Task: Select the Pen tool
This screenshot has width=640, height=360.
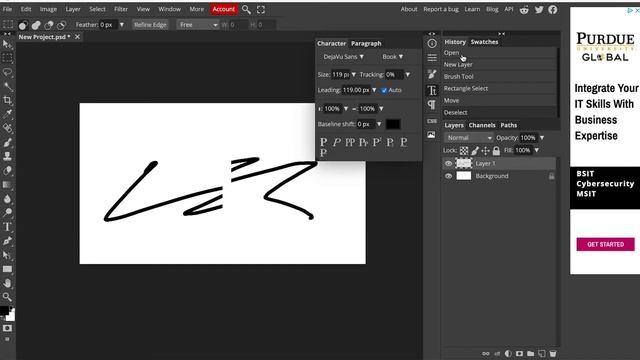Action: tap(7, 241)
